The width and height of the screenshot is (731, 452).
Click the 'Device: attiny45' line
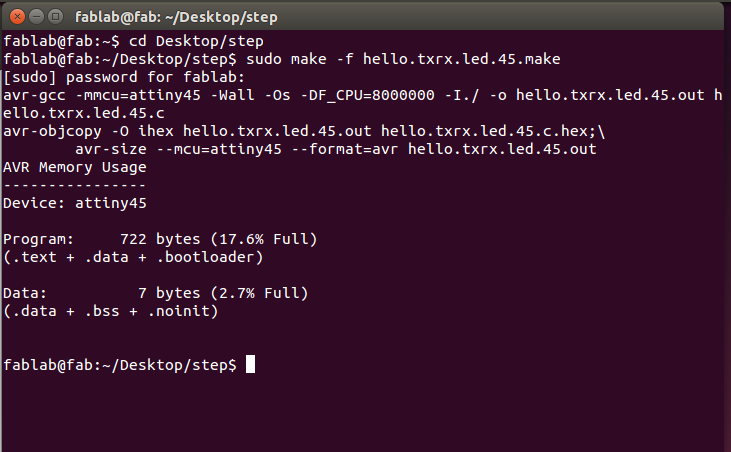(75, 203)
